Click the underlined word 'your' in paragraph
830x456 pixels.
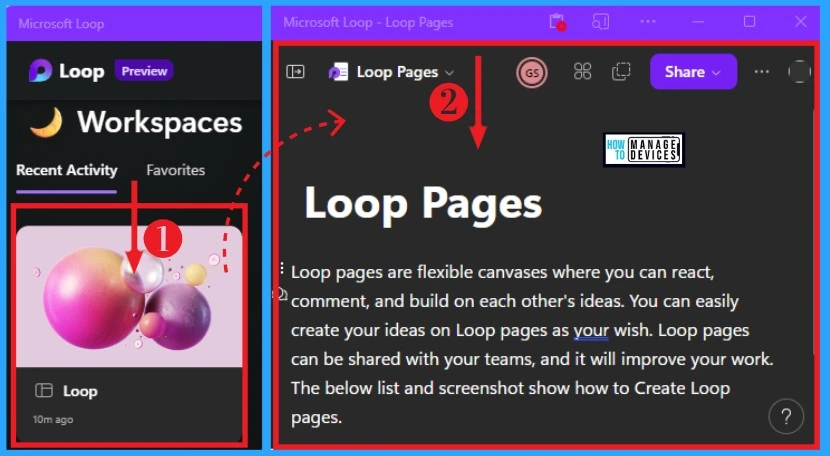click(x=591, y=330)
